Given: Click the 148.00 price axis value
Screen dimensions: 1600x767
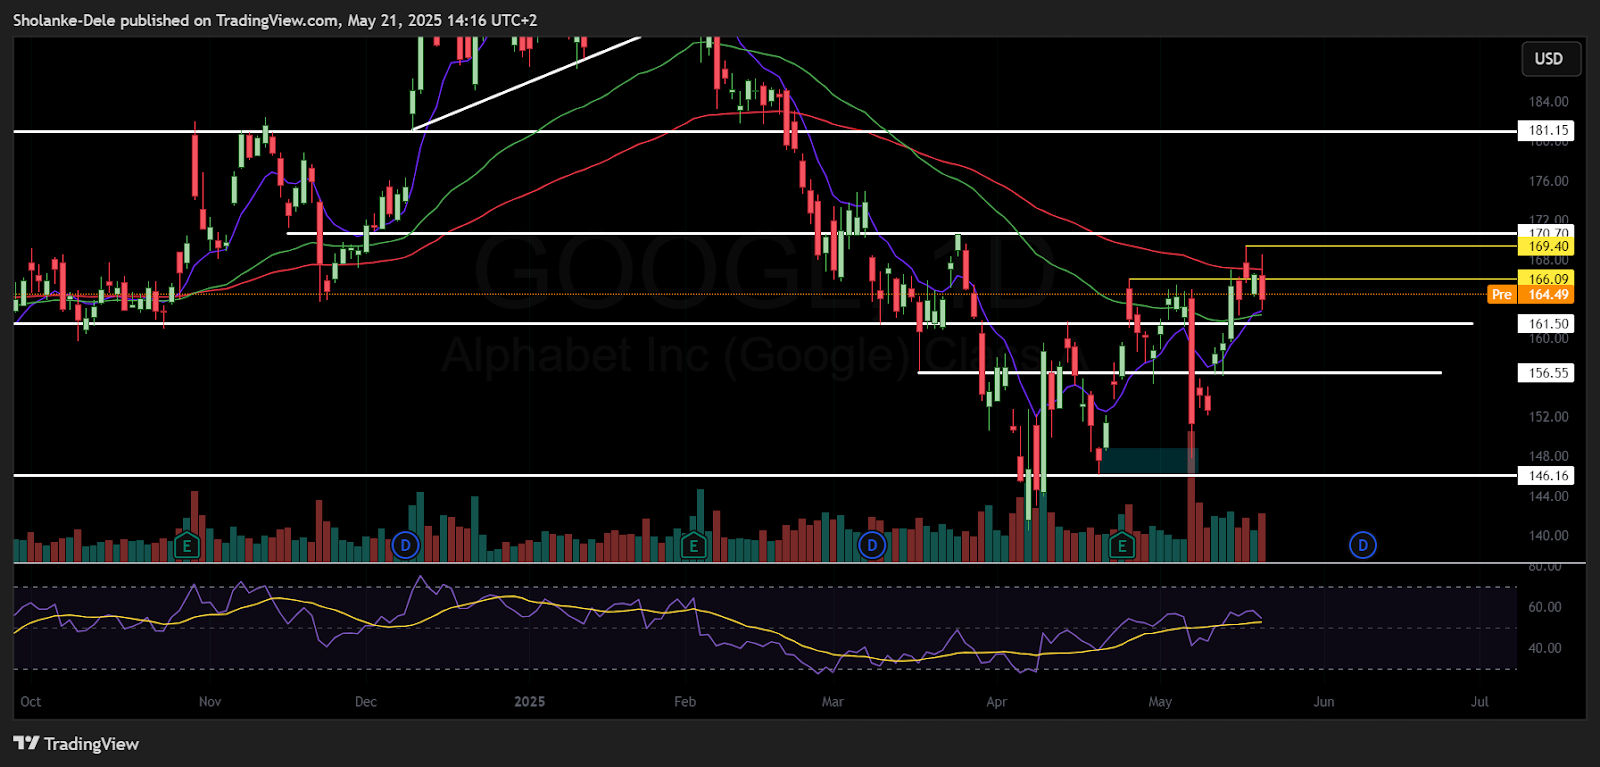Looking at the screenshot, I should 1548,456.
